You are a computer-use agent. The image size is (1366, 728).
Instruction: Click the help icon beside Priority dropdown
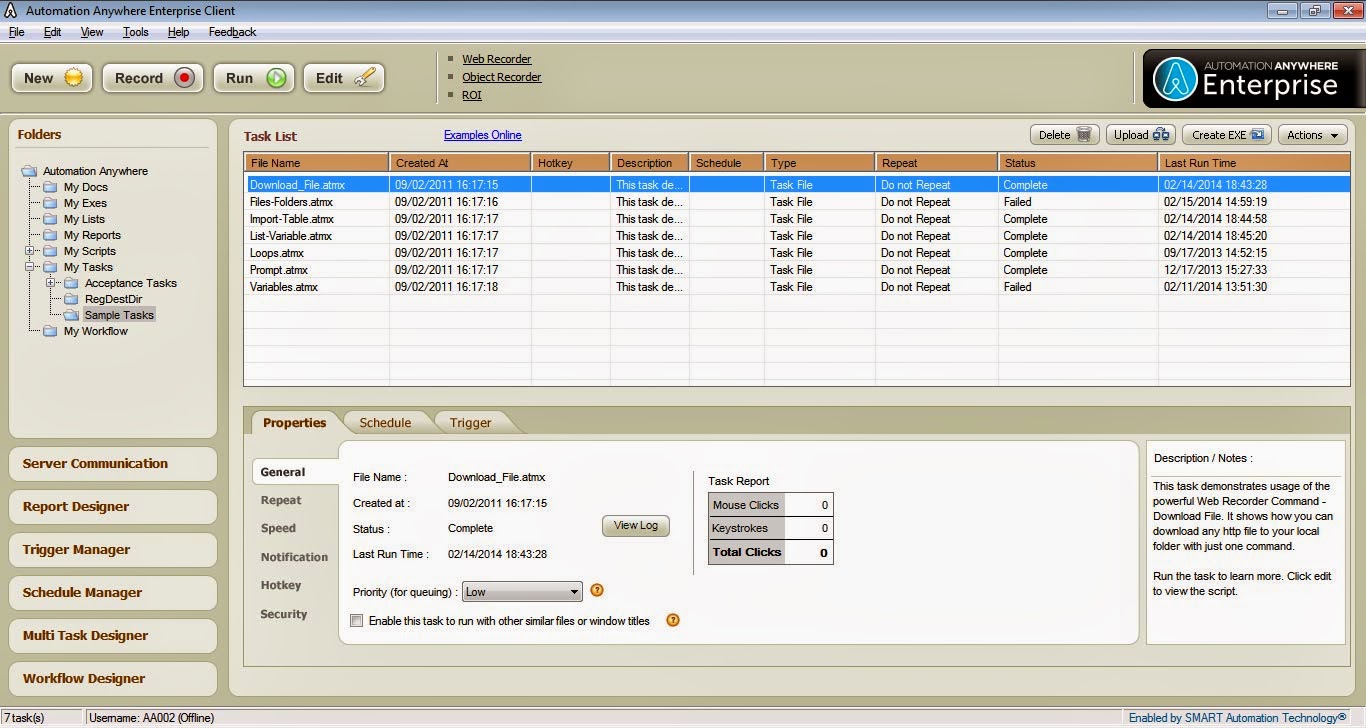click(597, 590)
